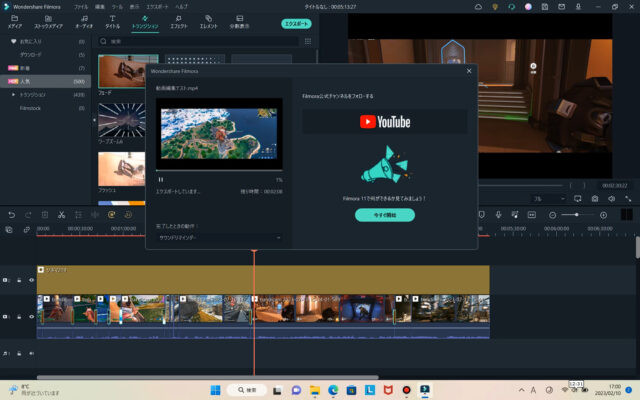The height and width of the screenshot is (400, 640).
Task: Open the ファイル (File) menu
Action: coord(80,7)
